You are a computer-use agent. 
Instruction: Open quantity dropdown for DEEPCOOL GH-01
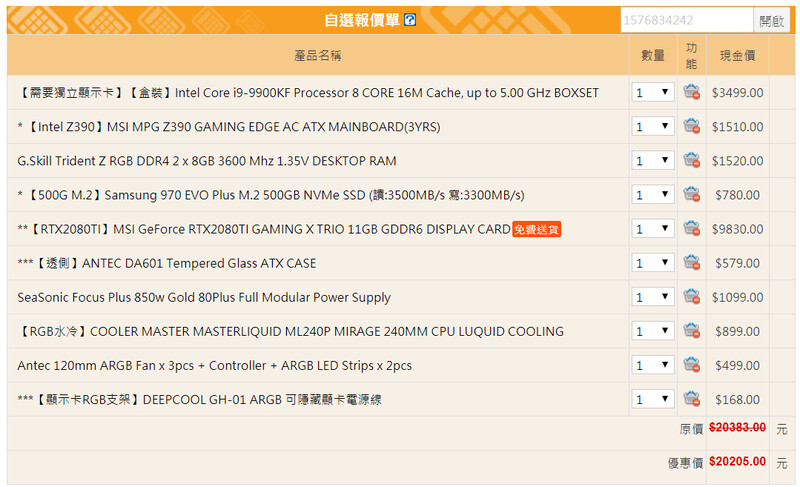coord(653,400)
